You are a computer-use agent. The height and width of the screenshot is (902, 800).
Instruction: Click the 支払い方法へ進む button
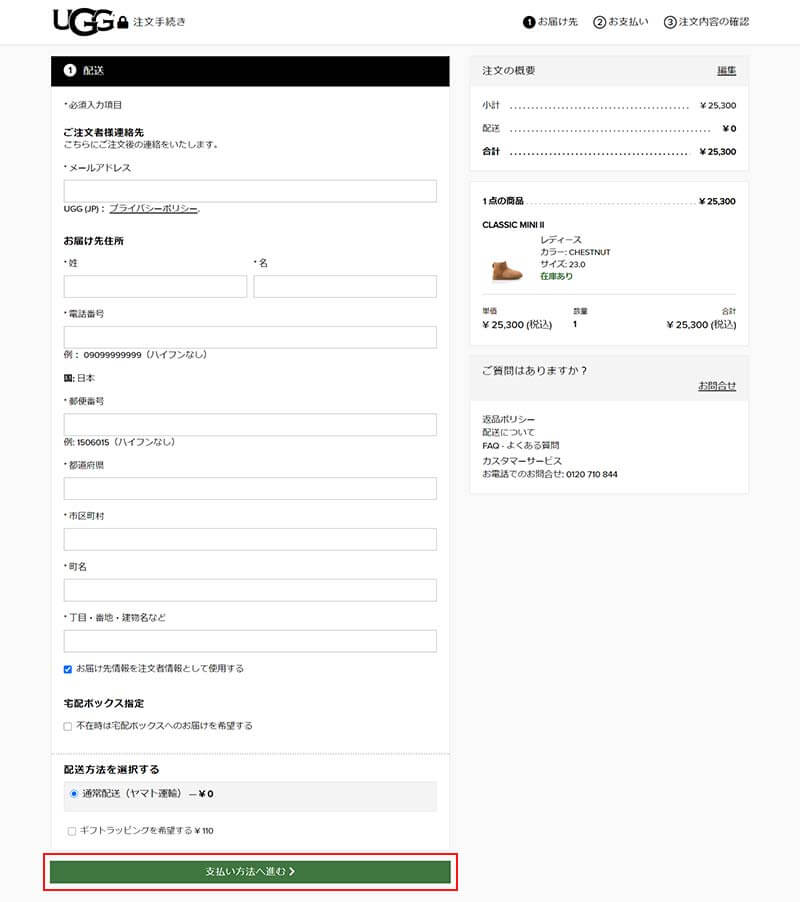pyautogui.click(x=250, y=872)
